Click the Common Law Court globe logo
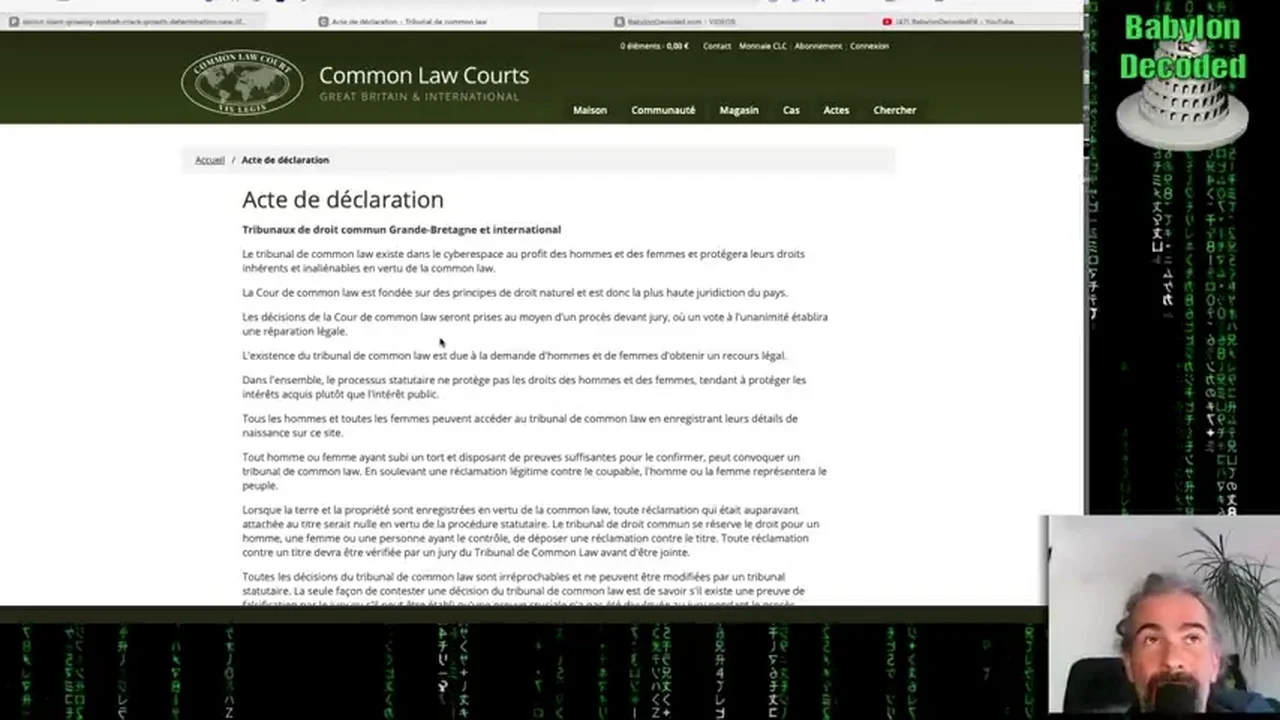This screenshot has width=1280, height=720. [242, 82]
